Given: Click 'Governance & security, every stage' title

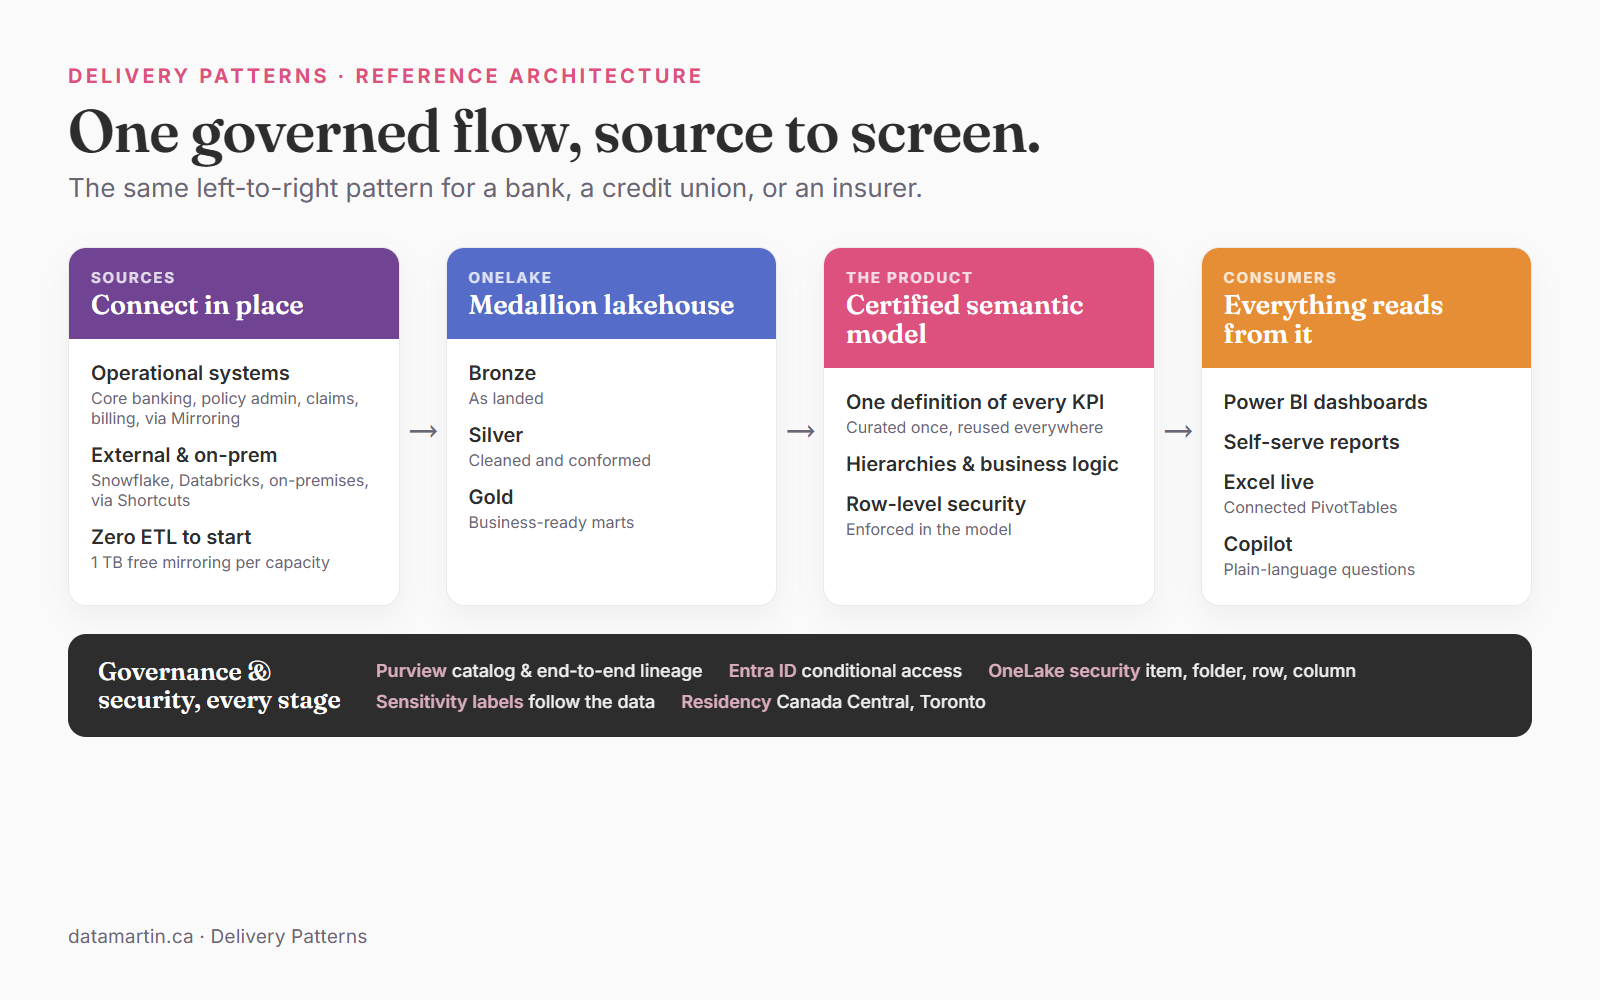Looking at the screenshot, I should [219, 686].
